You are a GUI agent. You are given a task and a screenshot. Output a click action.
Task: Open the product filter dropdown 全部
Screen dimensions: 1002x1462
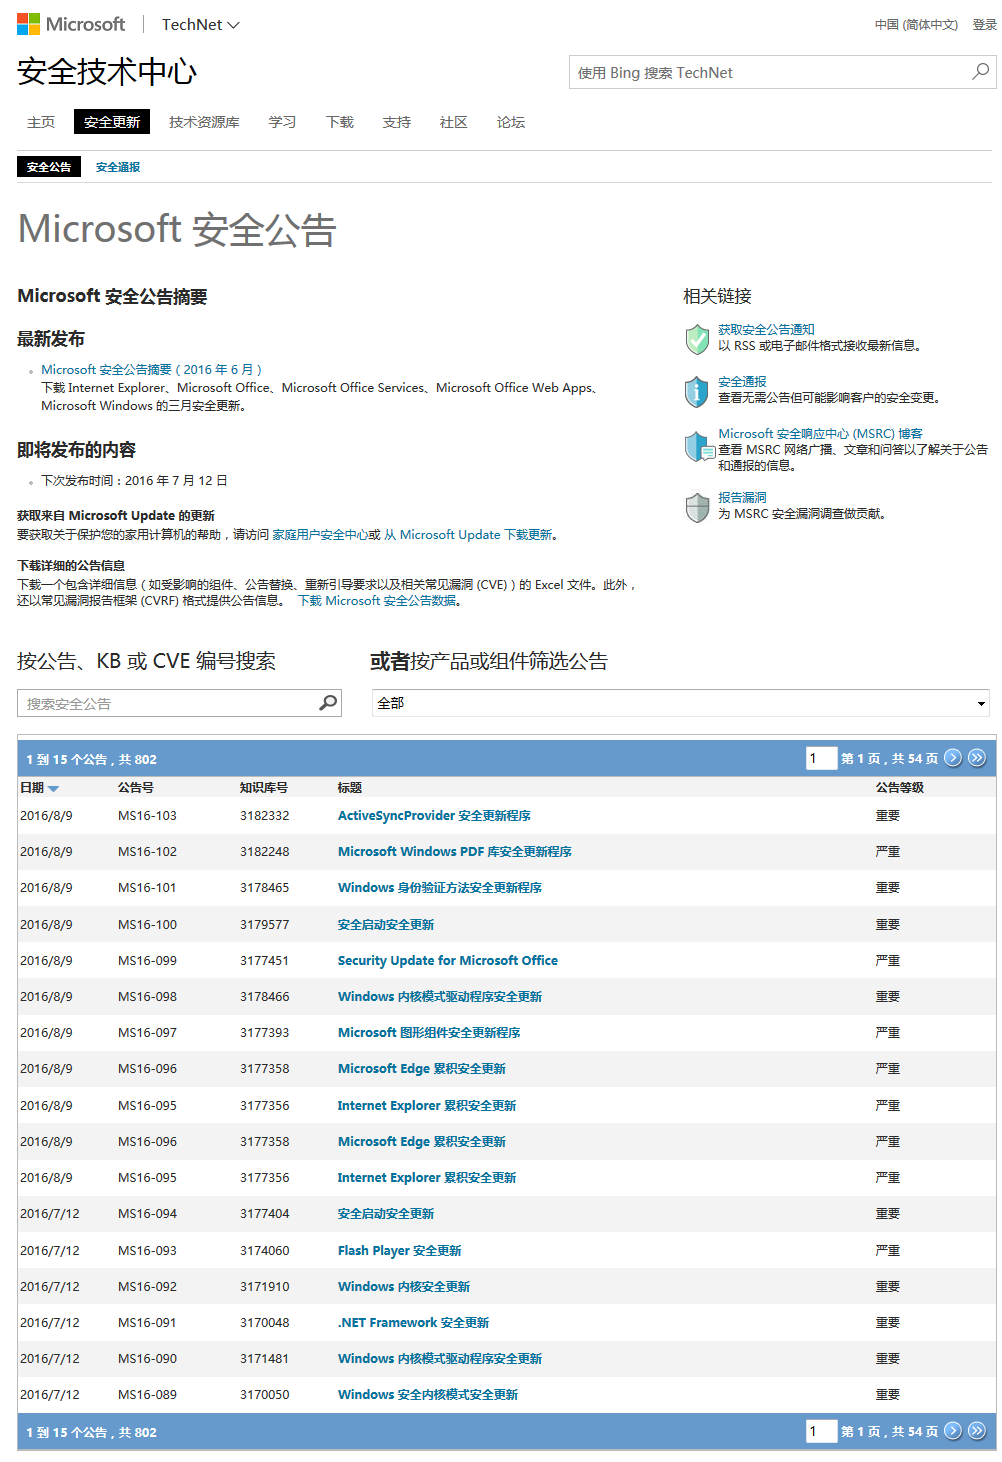(x=680, y=703)
